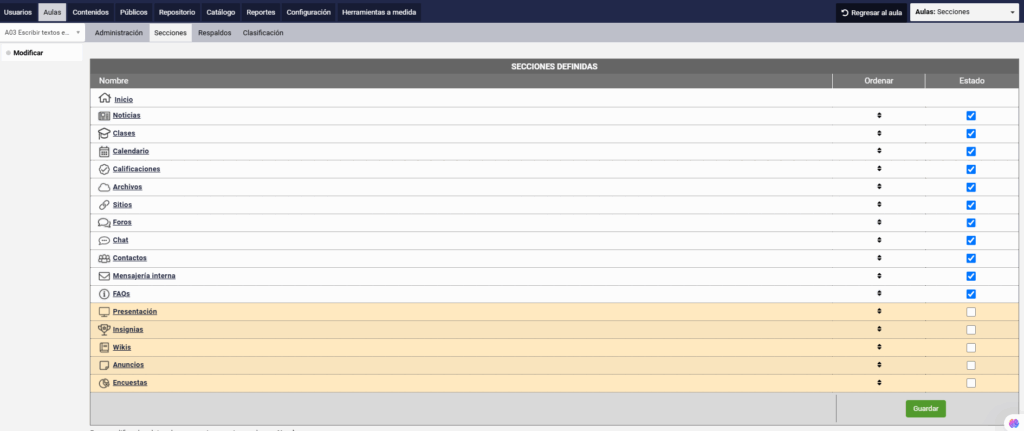Click the graduation cap icon for Clases
Screen dimensions: 1024x431
click(104, 133)
